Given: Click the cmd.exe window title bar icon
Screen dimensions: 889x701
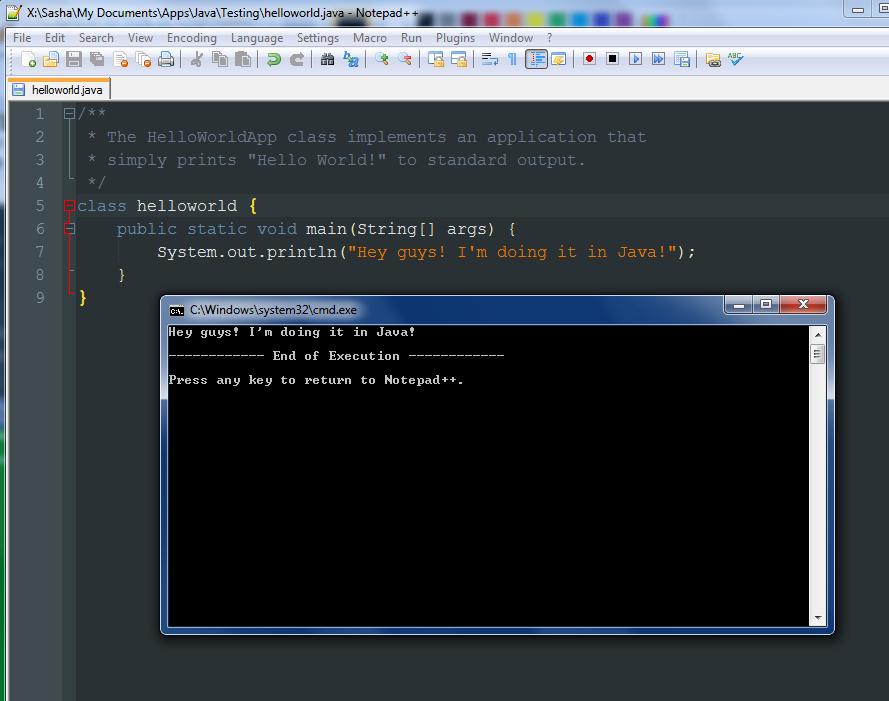Looking at the screenshot, I should click(x=177, y=310).
